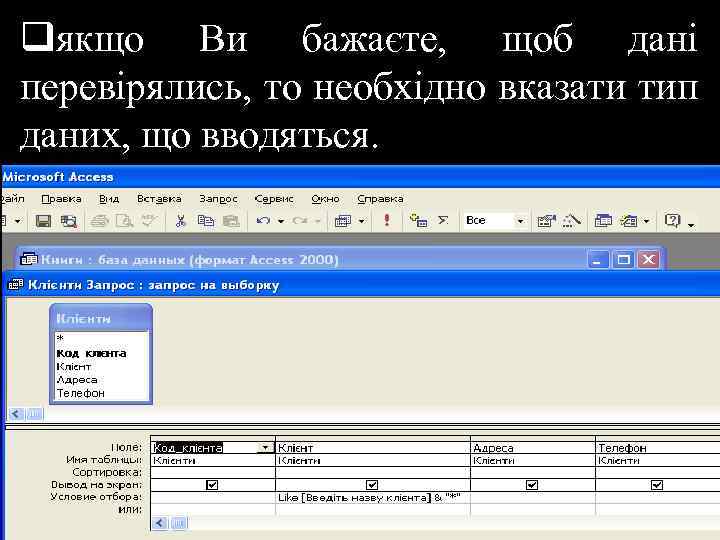Minimize the Книги database window
The height and width of the screenshot is (540, 720).
coord(598,260)
